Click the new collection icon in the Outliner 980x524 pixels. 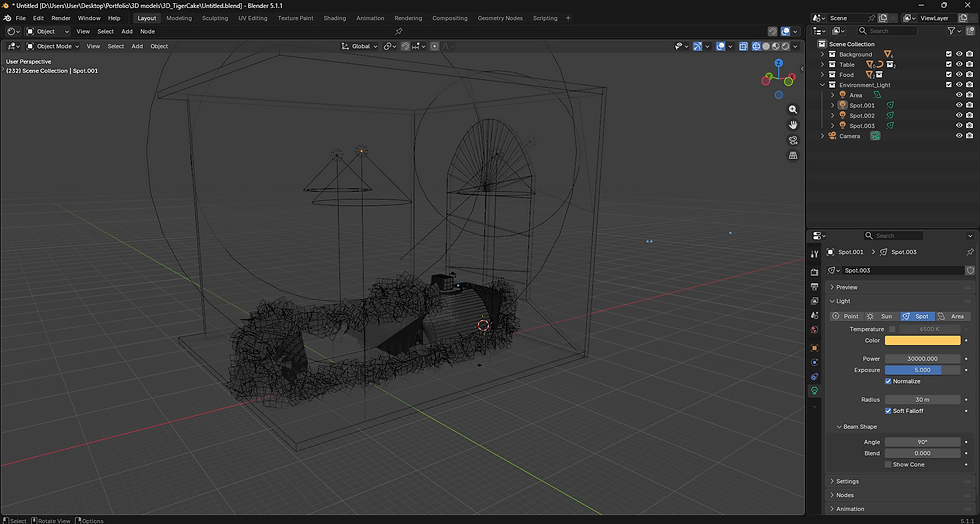[x=969, y=31]
